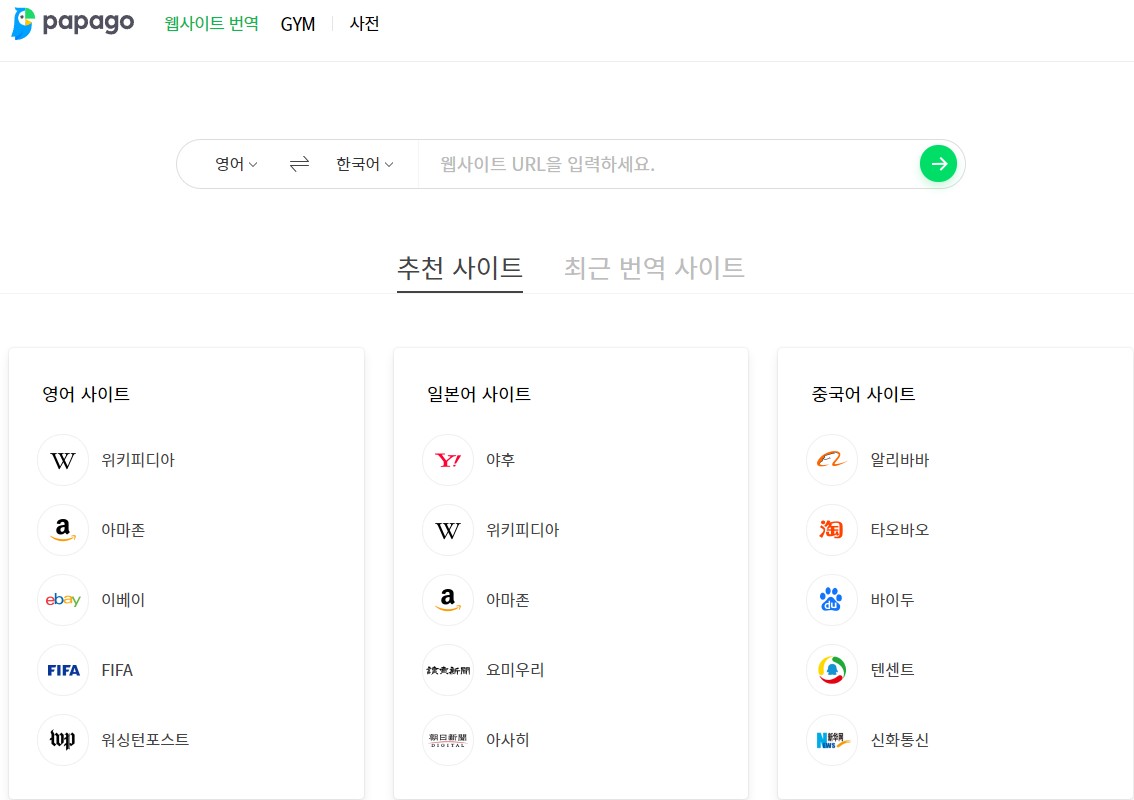Click the papago wordmark text
This screenshot has height=800, width=1134.
[x=88, y=23]
